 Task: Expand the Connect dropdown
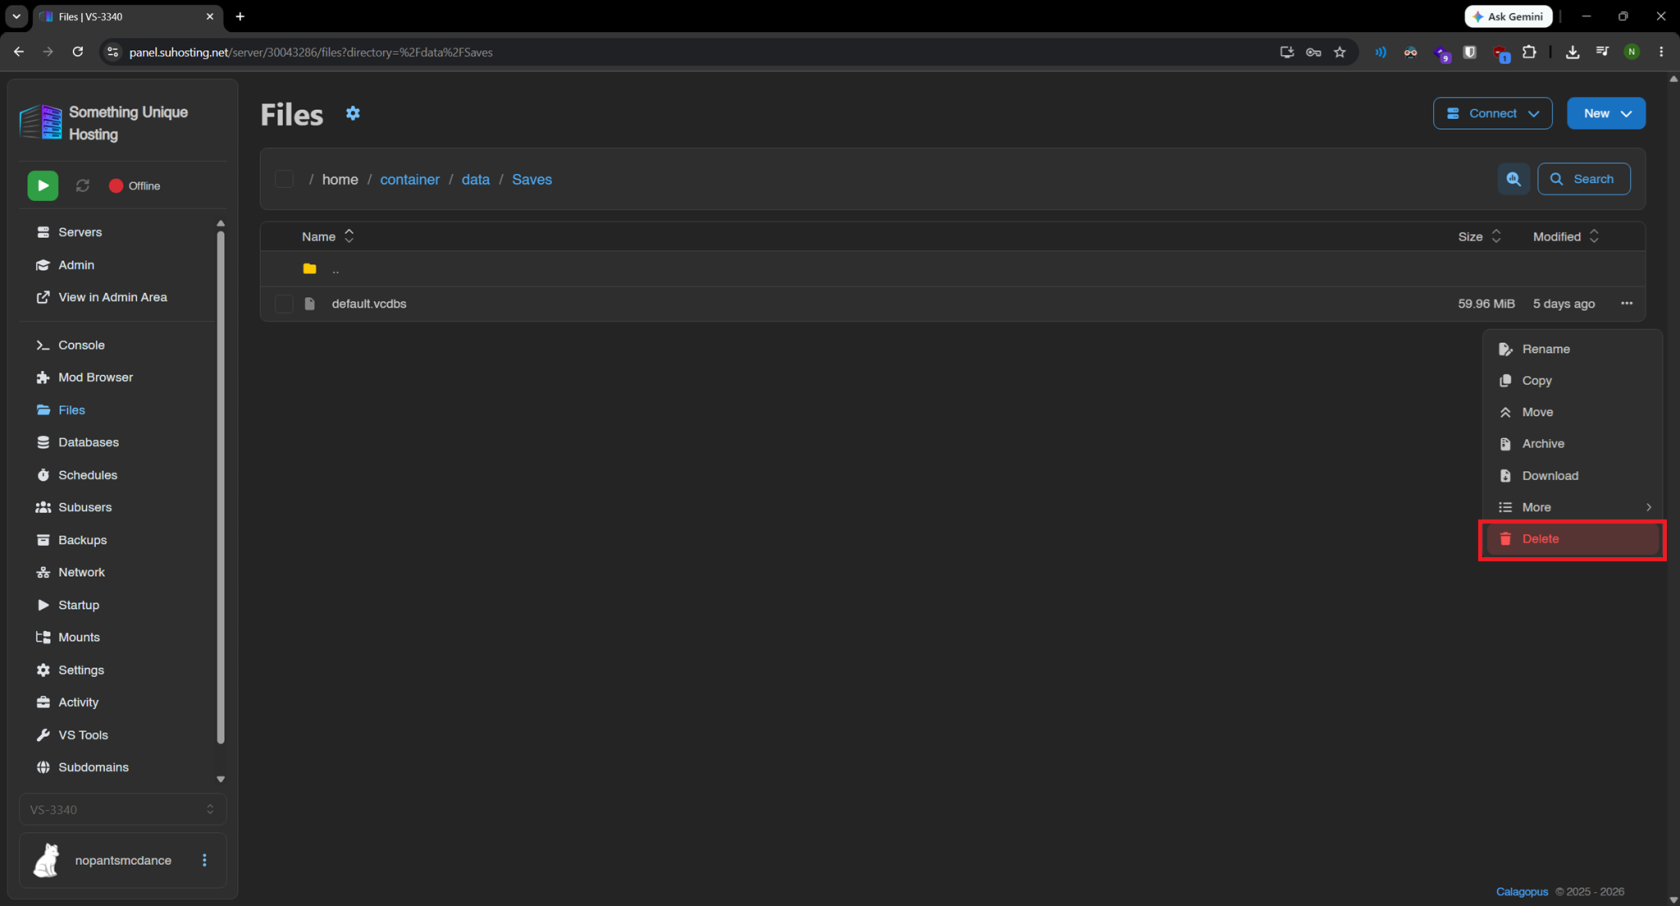click(1492, 114)
